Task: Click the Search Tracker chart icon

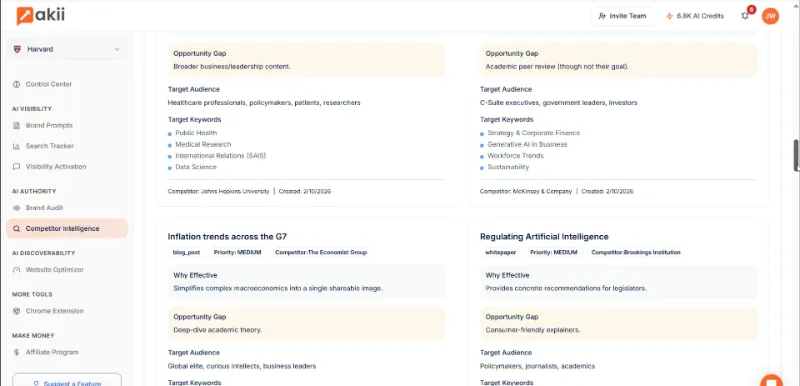Action: [16, 146]
